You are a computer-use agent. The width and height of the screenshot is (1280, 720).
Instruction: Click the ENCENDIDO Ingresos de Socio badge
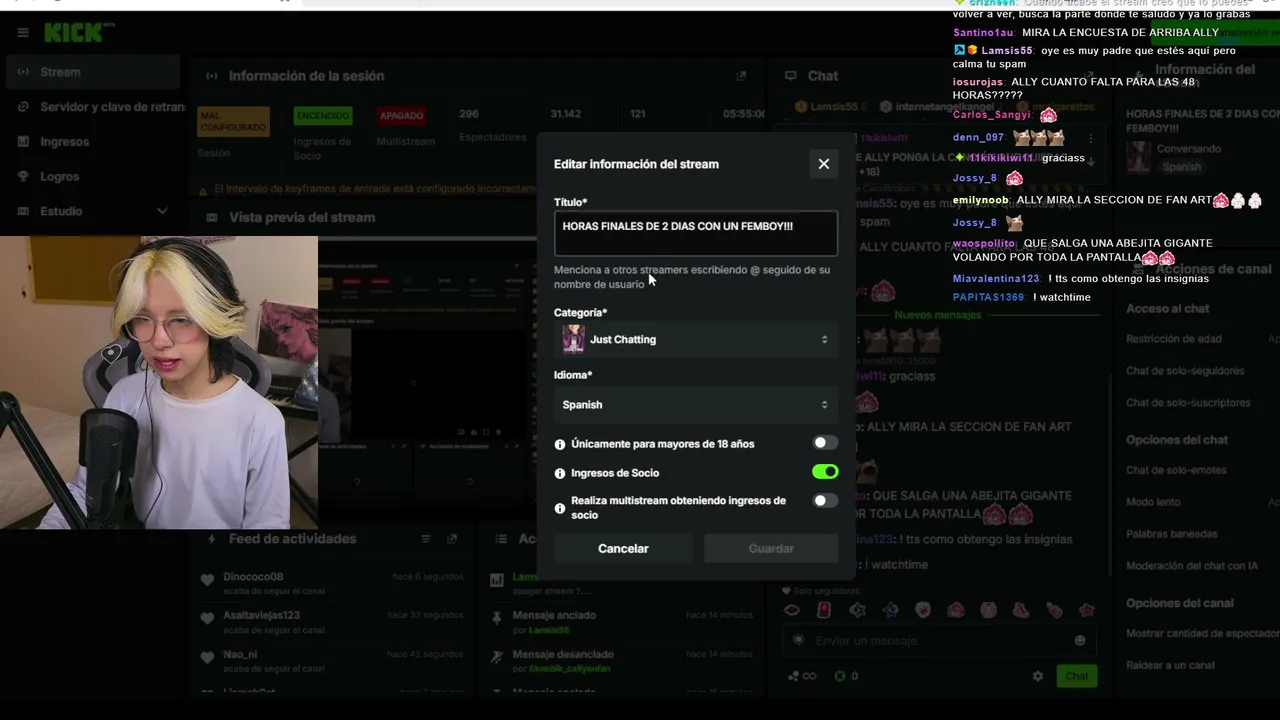point(323,116)
